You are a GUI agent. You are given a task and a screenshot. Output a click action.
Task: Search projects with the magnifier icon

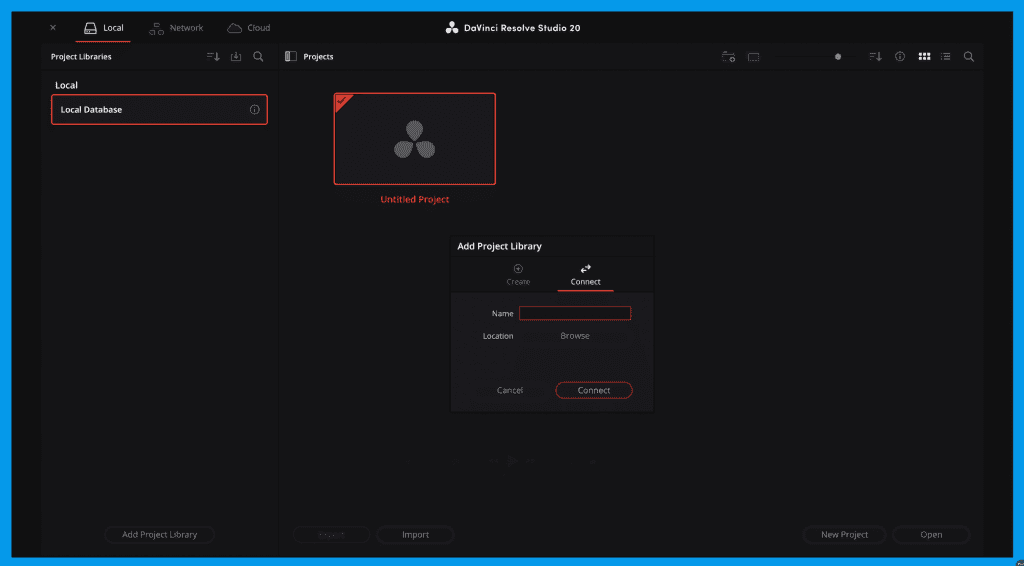(x=969, y=57)
